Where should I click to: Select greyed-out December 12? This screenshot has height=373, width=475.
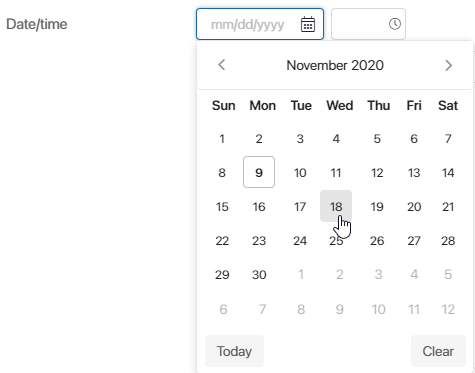tap(448, 309)
